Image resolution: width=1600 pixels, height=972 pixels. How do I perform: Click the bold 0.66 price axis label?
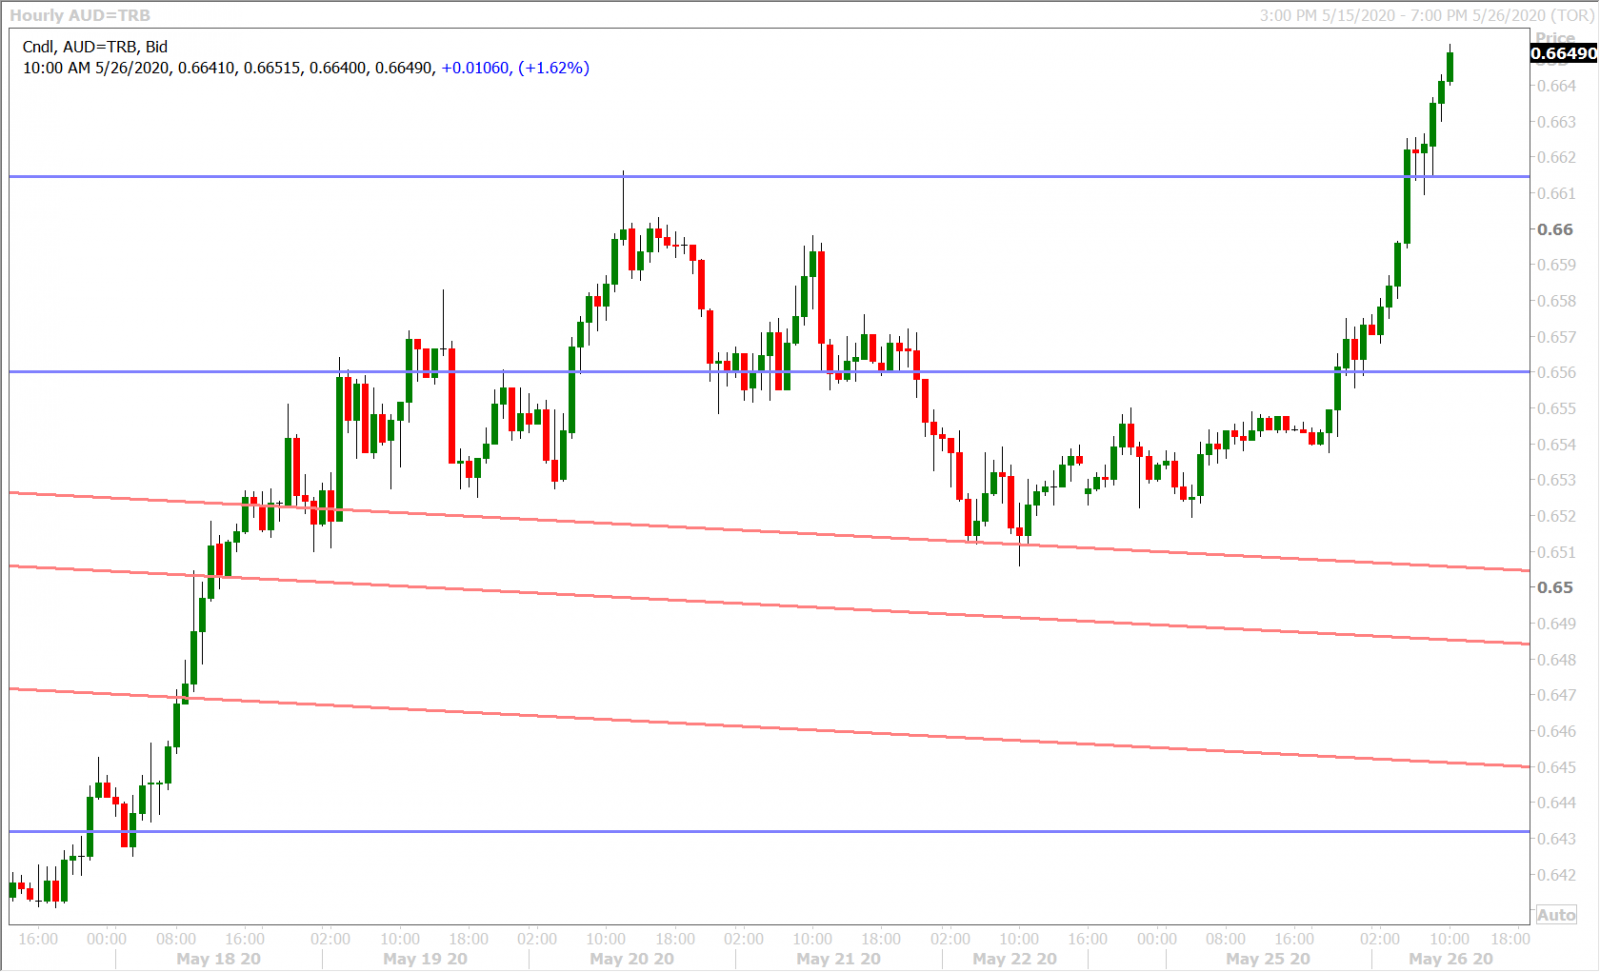click(x=1555, y=229)
